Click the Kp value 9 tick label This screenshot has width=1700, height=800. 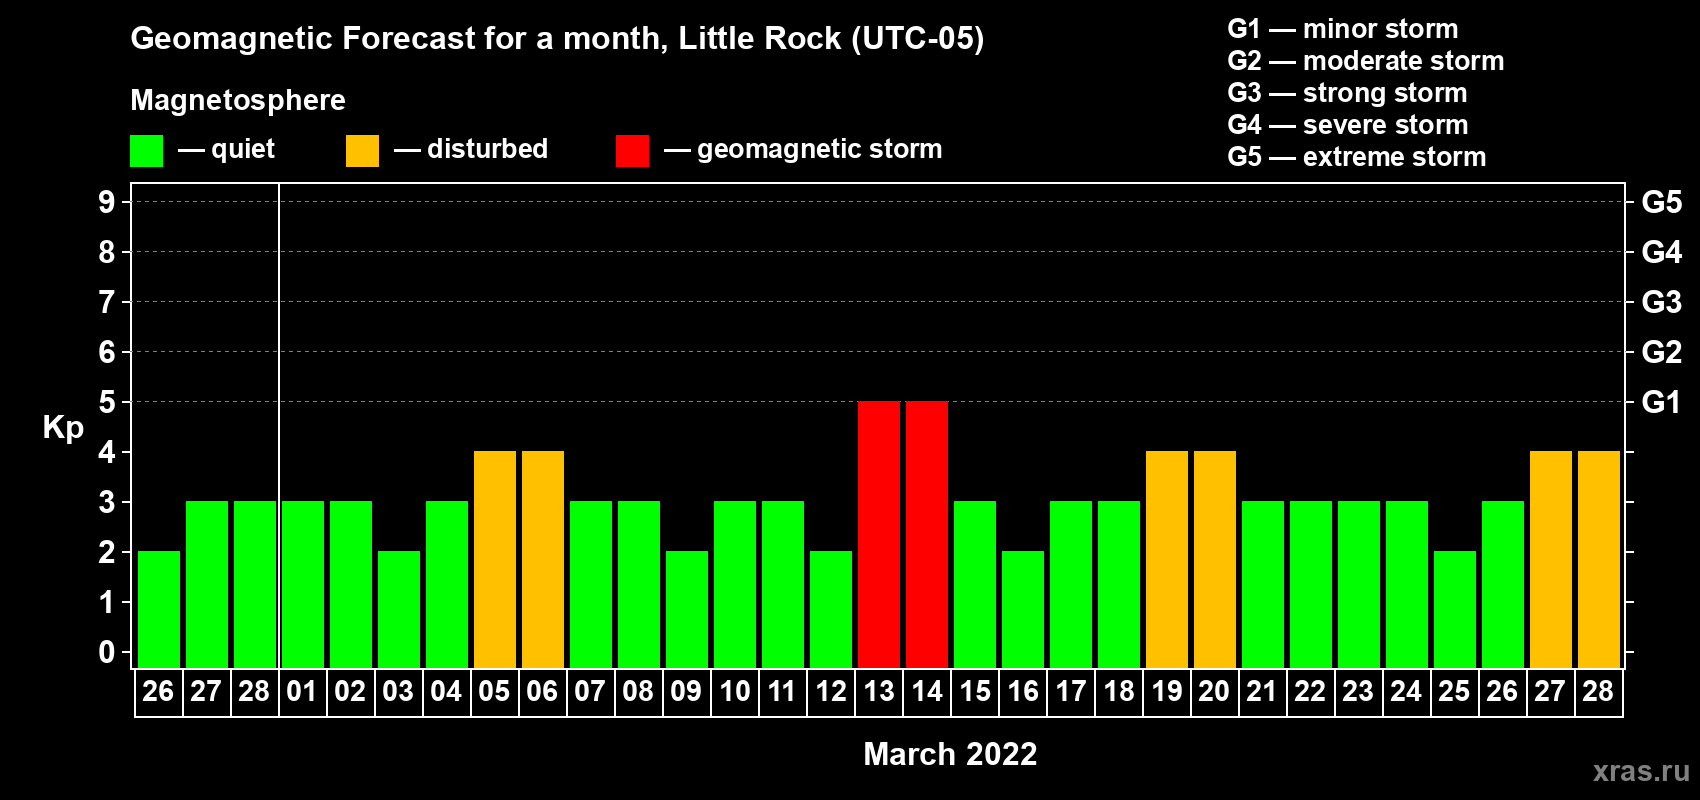[107, 202]
